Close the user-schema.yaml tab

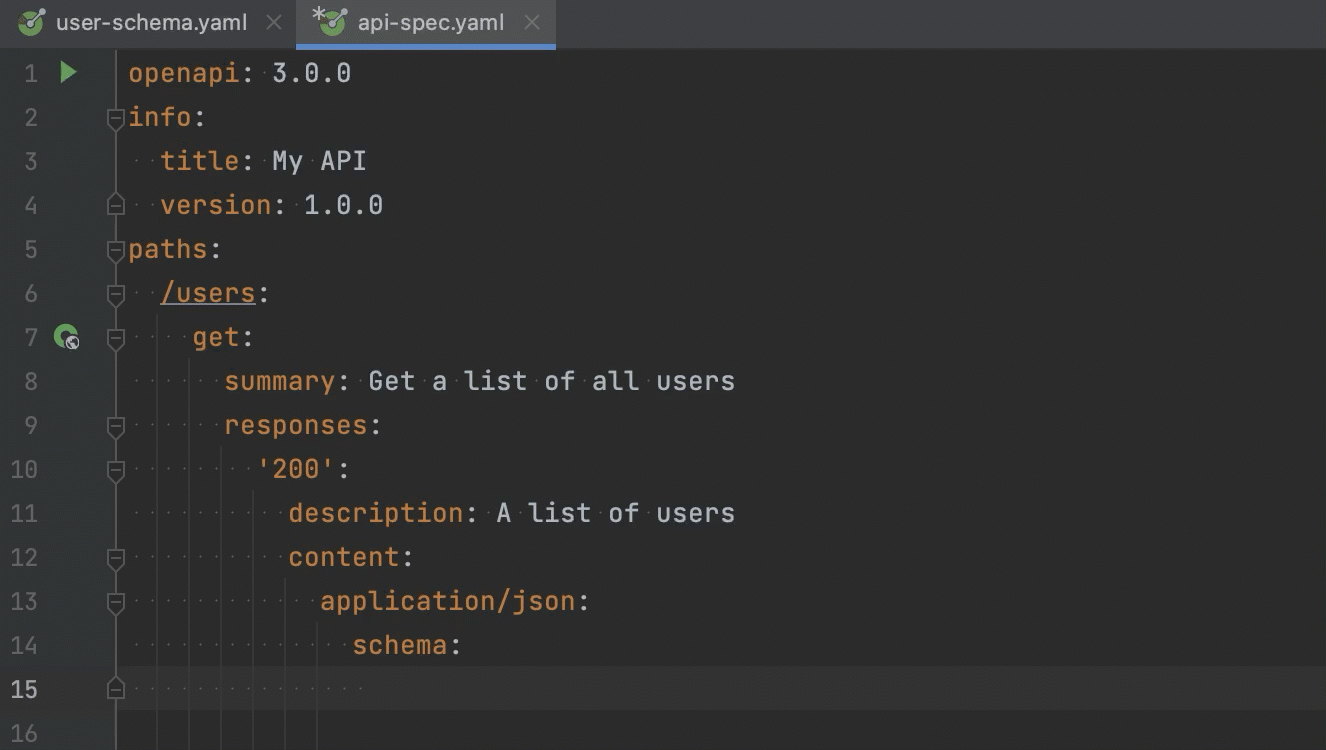point(273,22)
